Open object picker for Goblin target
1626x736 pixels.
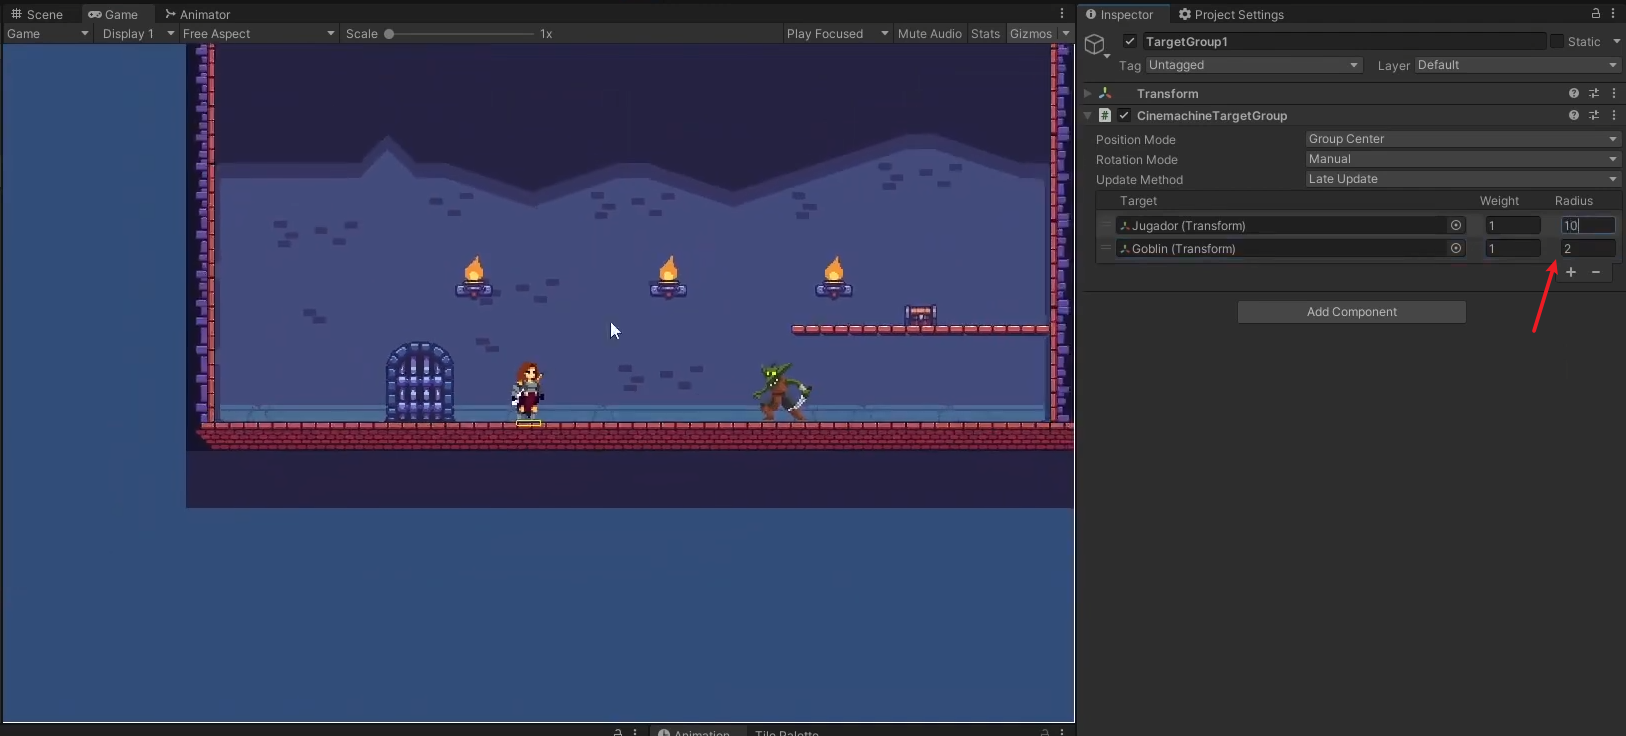click(1456, 248)
